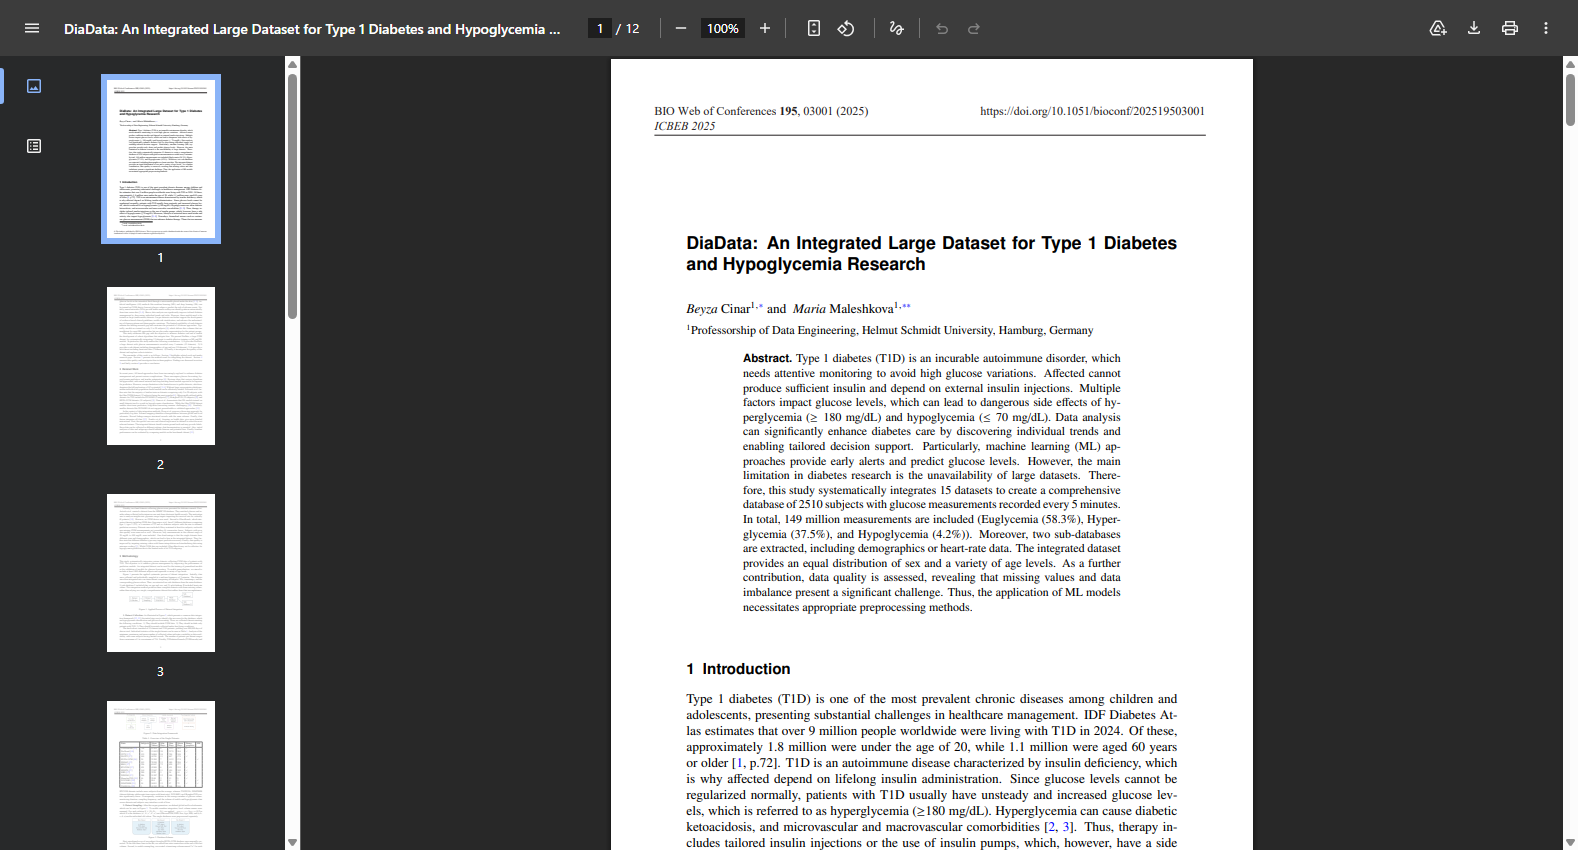This screenshot has height=850, width=1578.
Task: Click the thumbnail sidebar scrollbar thumb
Action: [292, 196]
